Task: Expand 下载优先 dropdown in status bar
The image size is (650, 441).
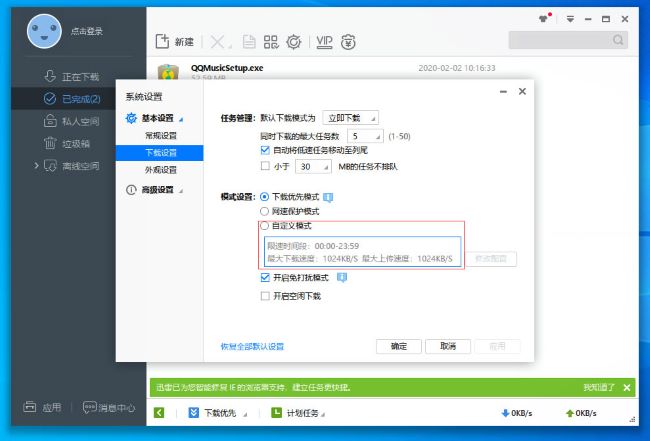Action: click(223, 412)
